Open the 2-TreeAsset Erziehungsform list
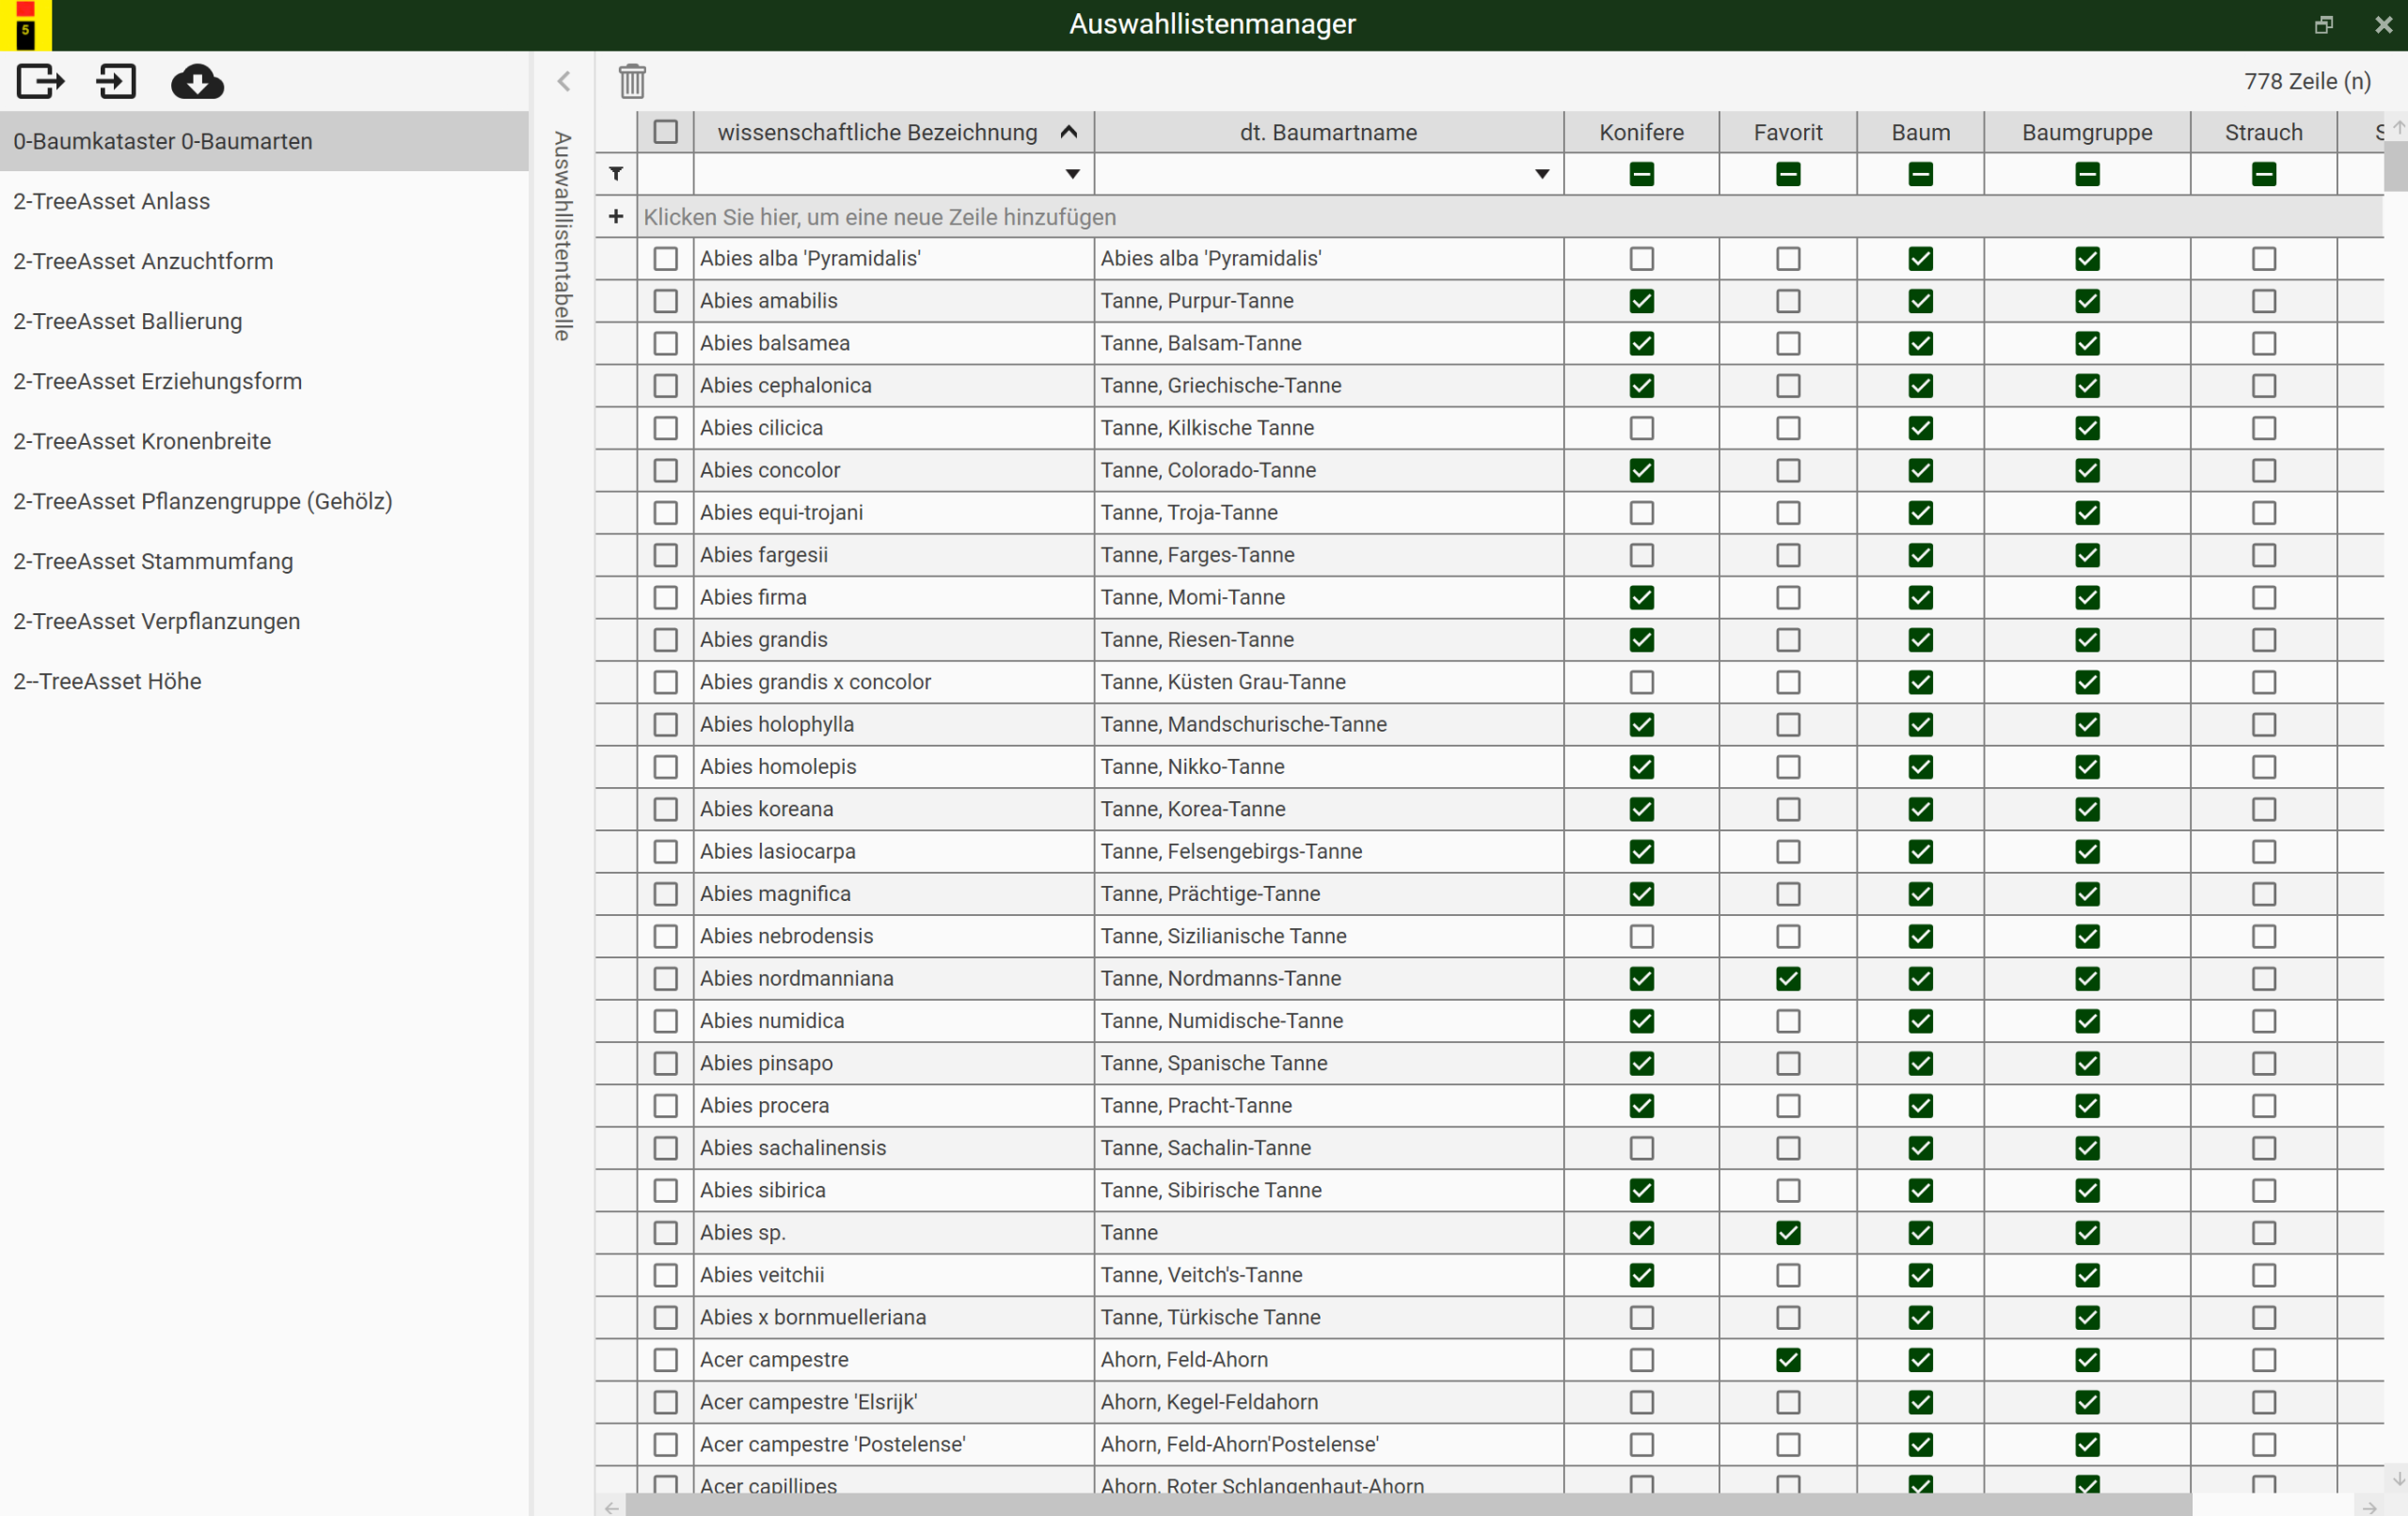 coord(264,381)
